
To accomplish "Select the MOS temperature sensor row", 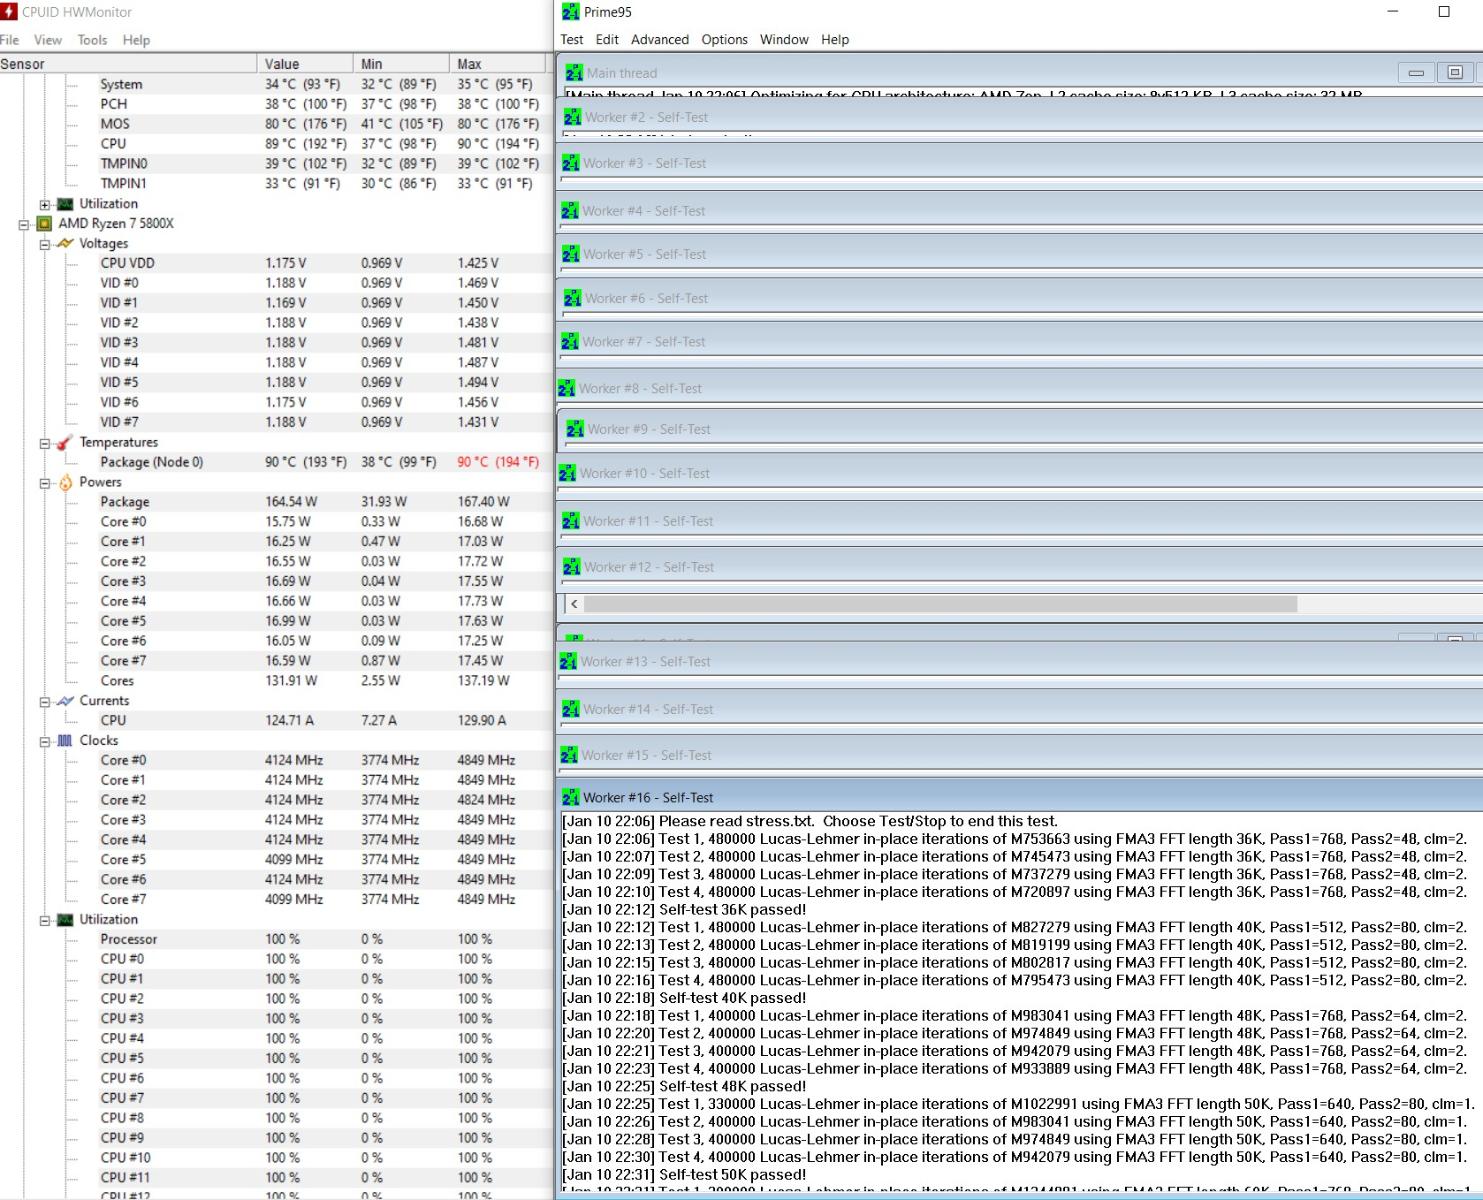I will 276,124.
